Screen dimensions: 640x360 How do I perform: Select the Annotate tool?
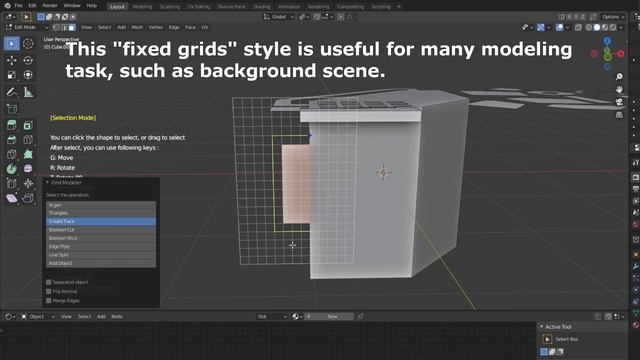click(11, 92)
